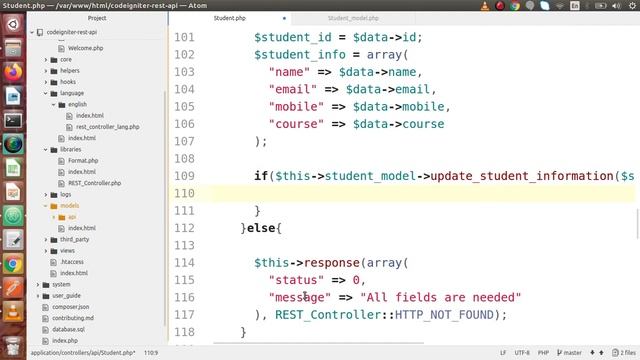
Task: Change LF line ending in status bar
Action: (503, 353)
